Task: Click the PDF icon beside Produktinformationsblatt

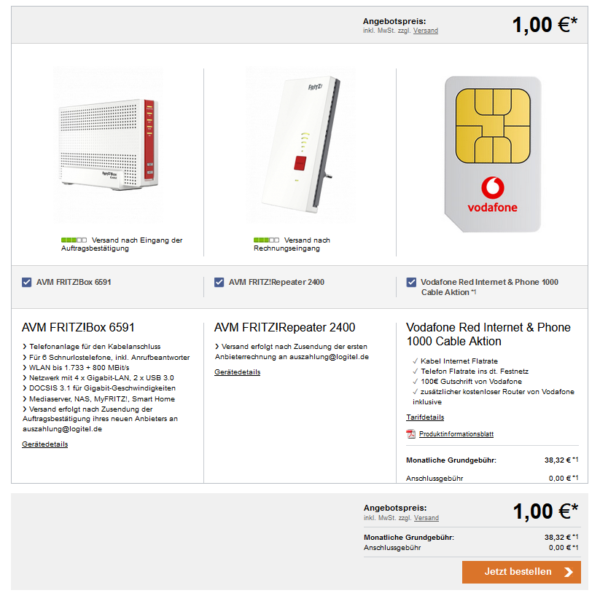Action: [x=410, y=434]
